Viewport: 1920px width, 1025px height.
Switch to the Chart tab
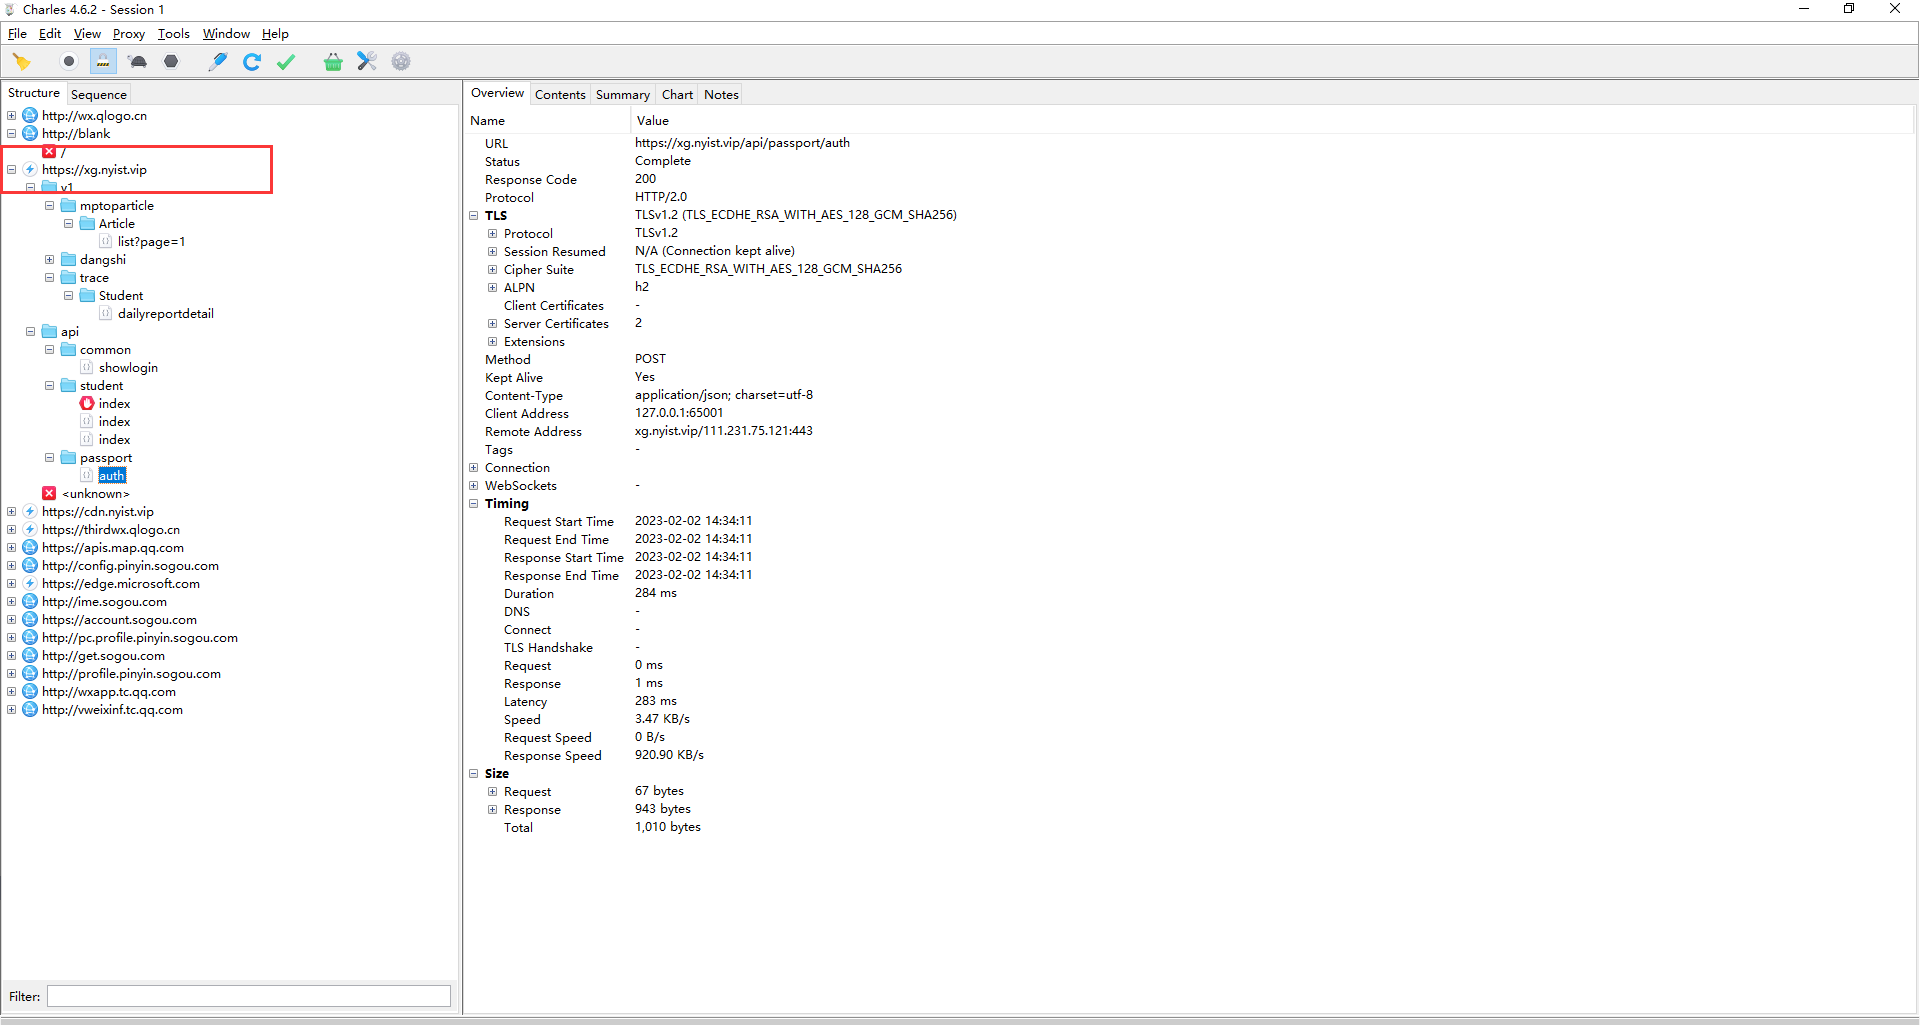point(677,95)
